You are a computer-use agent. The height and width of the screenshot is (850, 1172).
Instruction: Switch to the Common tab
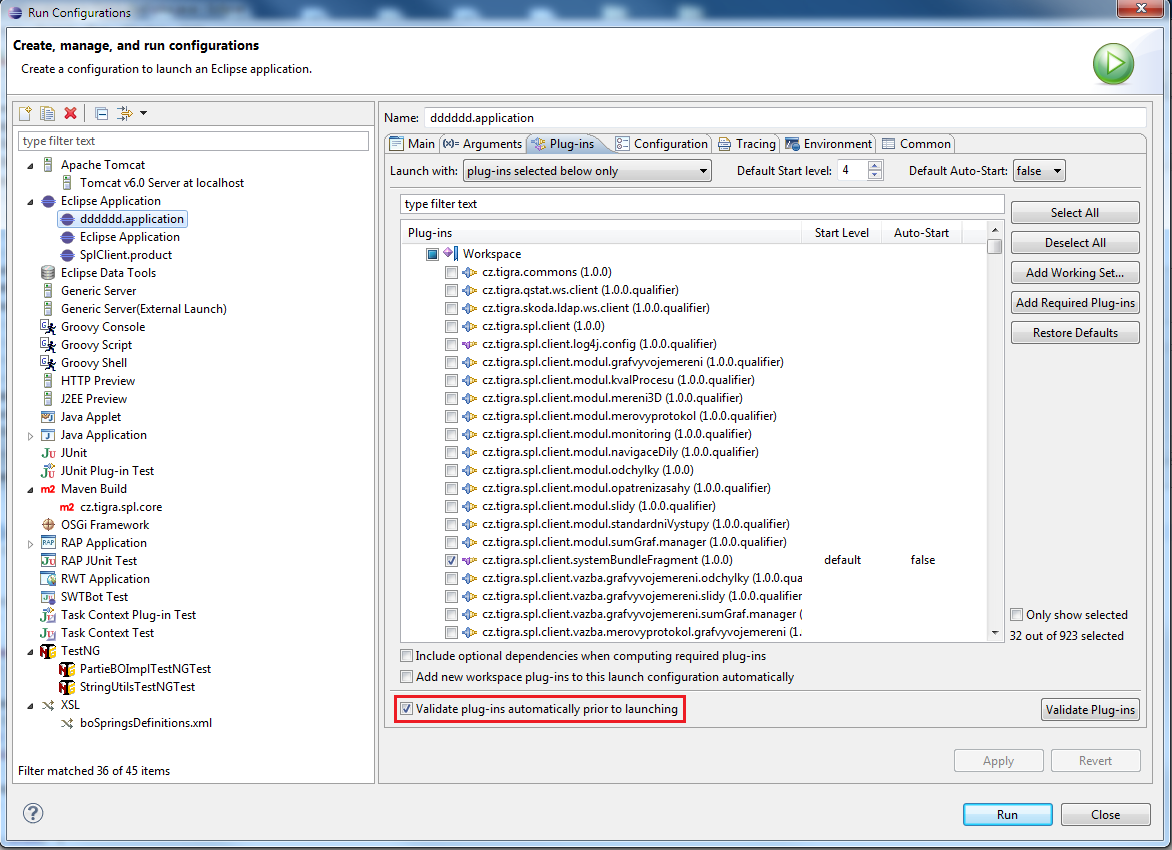916,144
